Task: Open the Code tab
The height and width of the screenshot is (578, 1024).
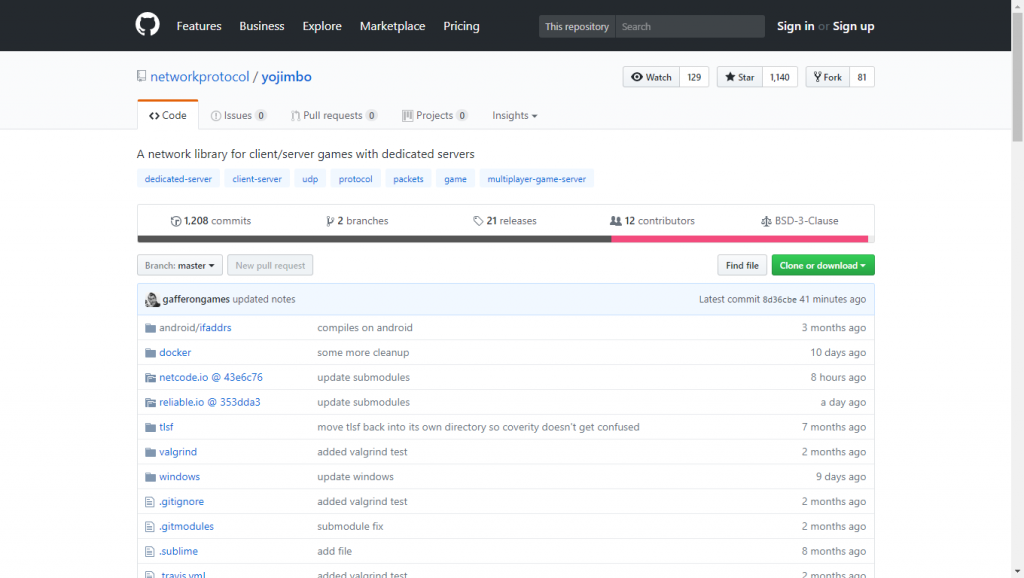Action: (168, 115)
